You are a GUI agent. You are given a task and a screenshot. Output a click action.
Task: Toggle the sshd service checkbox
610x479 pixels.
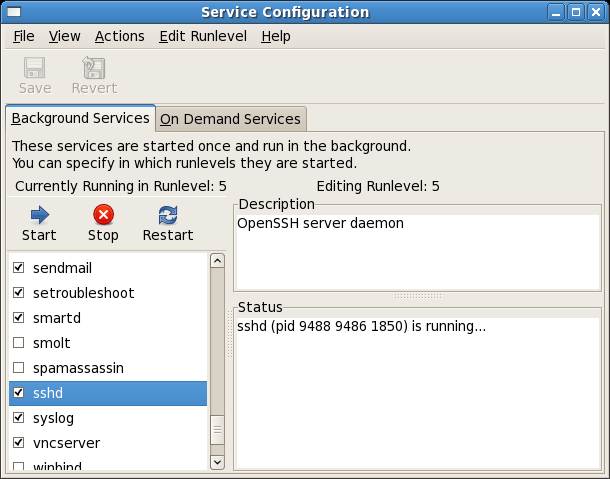(x=18, y=393)
